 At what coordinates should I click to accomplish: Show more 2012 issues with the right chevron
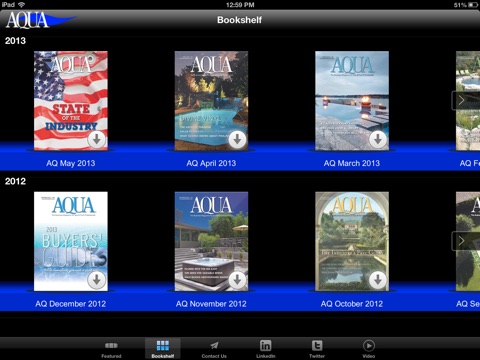tap(462, 241)
